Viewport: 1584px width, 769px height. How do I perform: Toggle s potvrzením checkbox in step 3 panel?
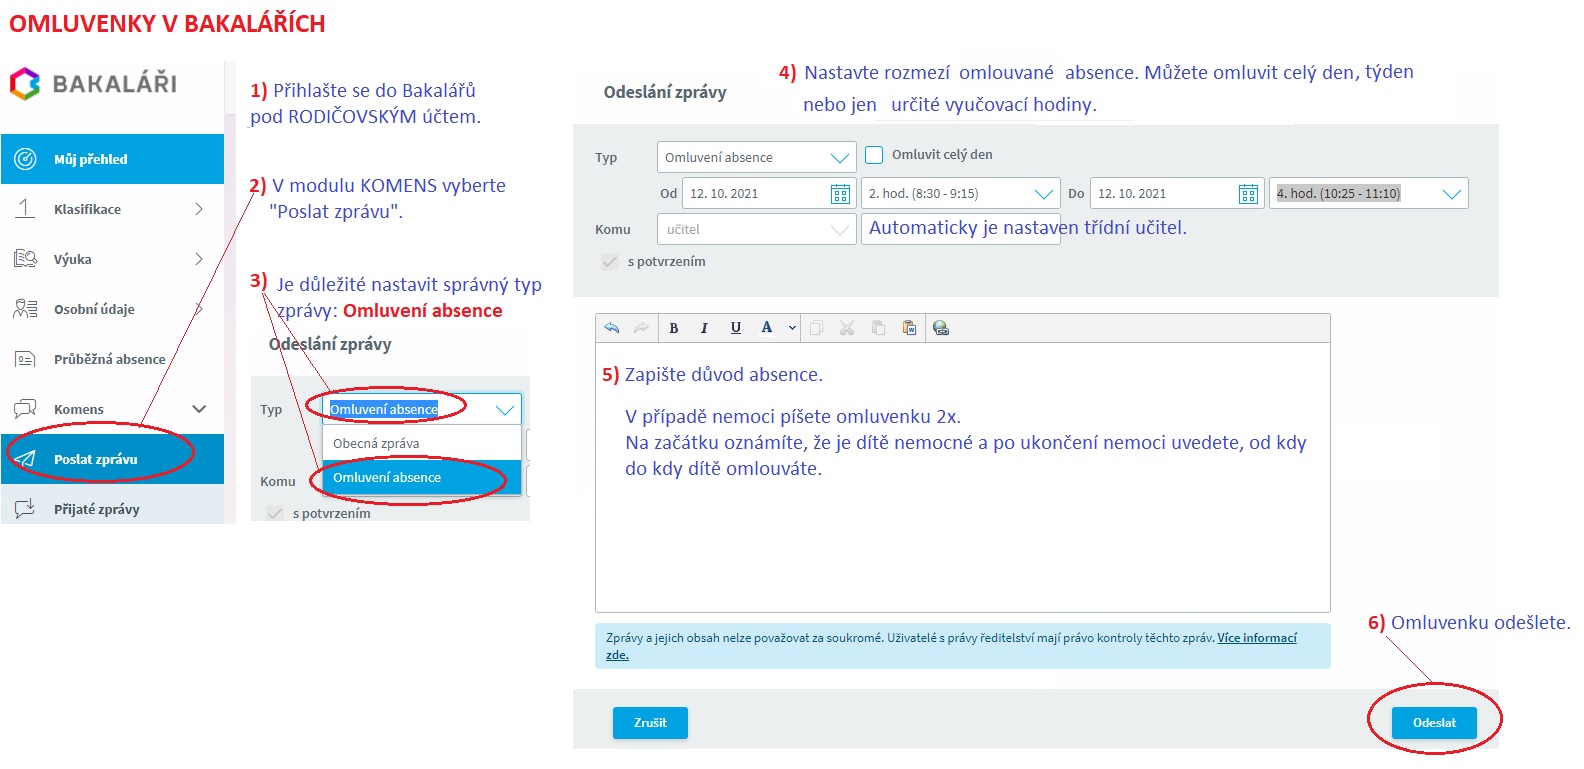pos(274,513)
